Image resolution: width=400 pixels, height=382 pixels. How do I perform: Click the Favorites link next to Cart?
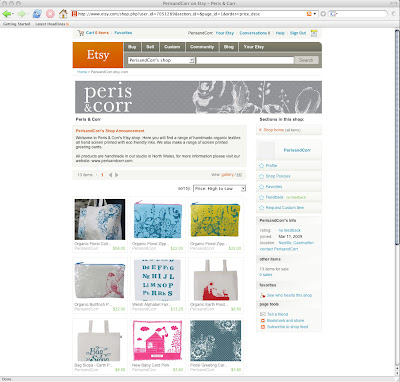(123, 33)
